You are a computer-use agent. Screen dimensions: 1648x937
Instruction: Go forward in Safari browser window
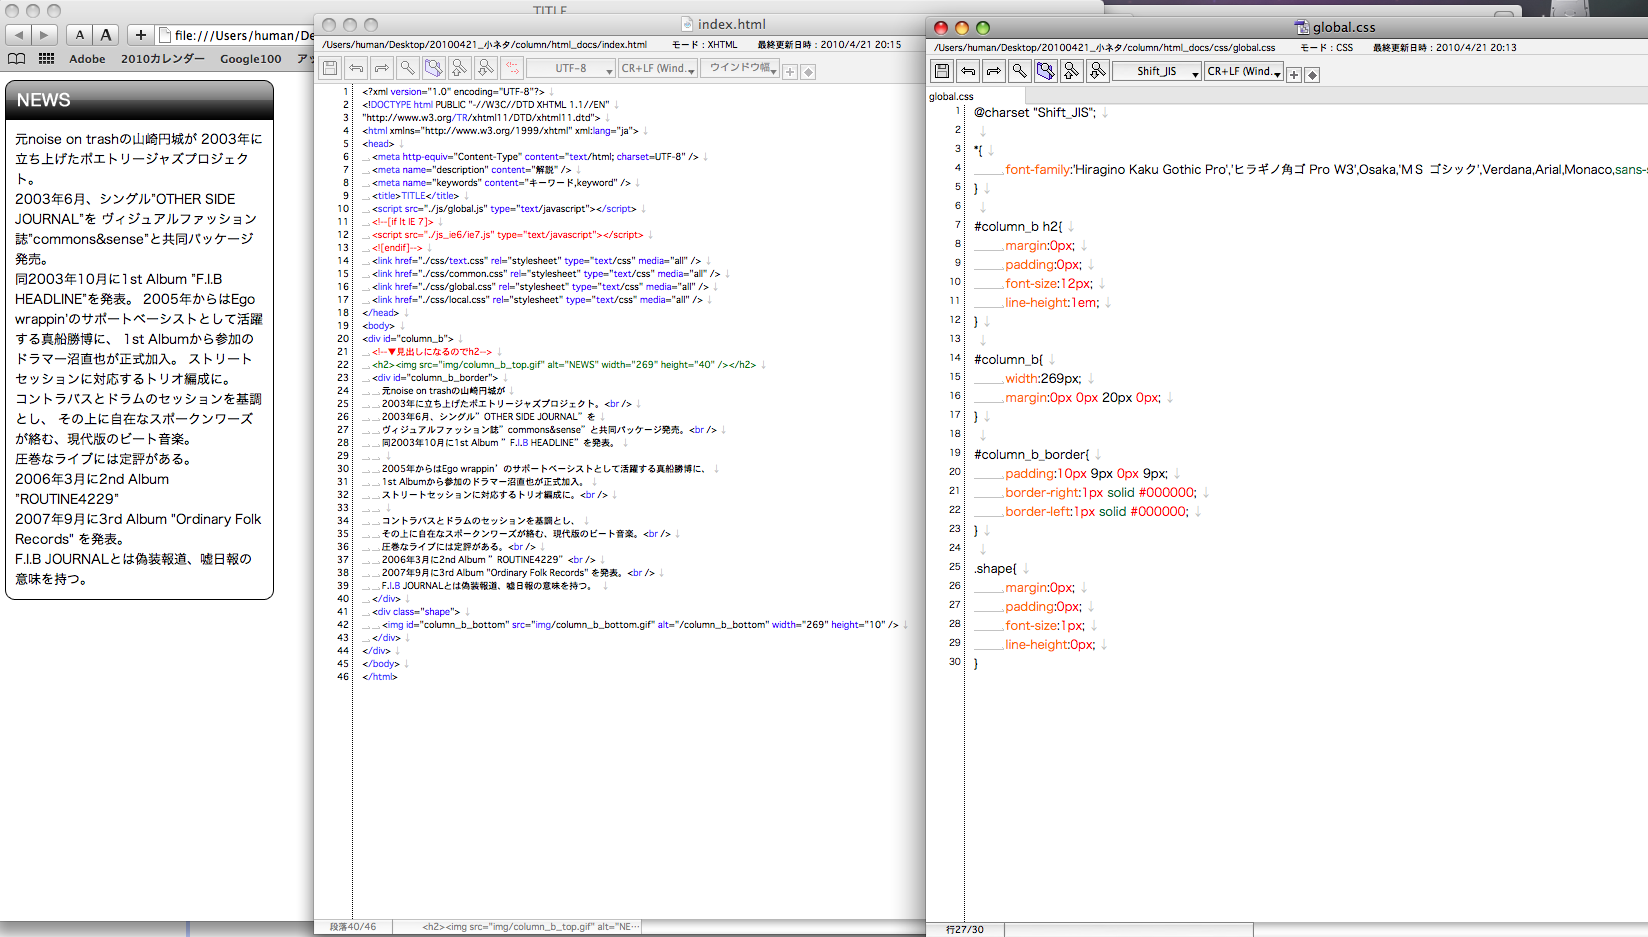pos(44,35)
